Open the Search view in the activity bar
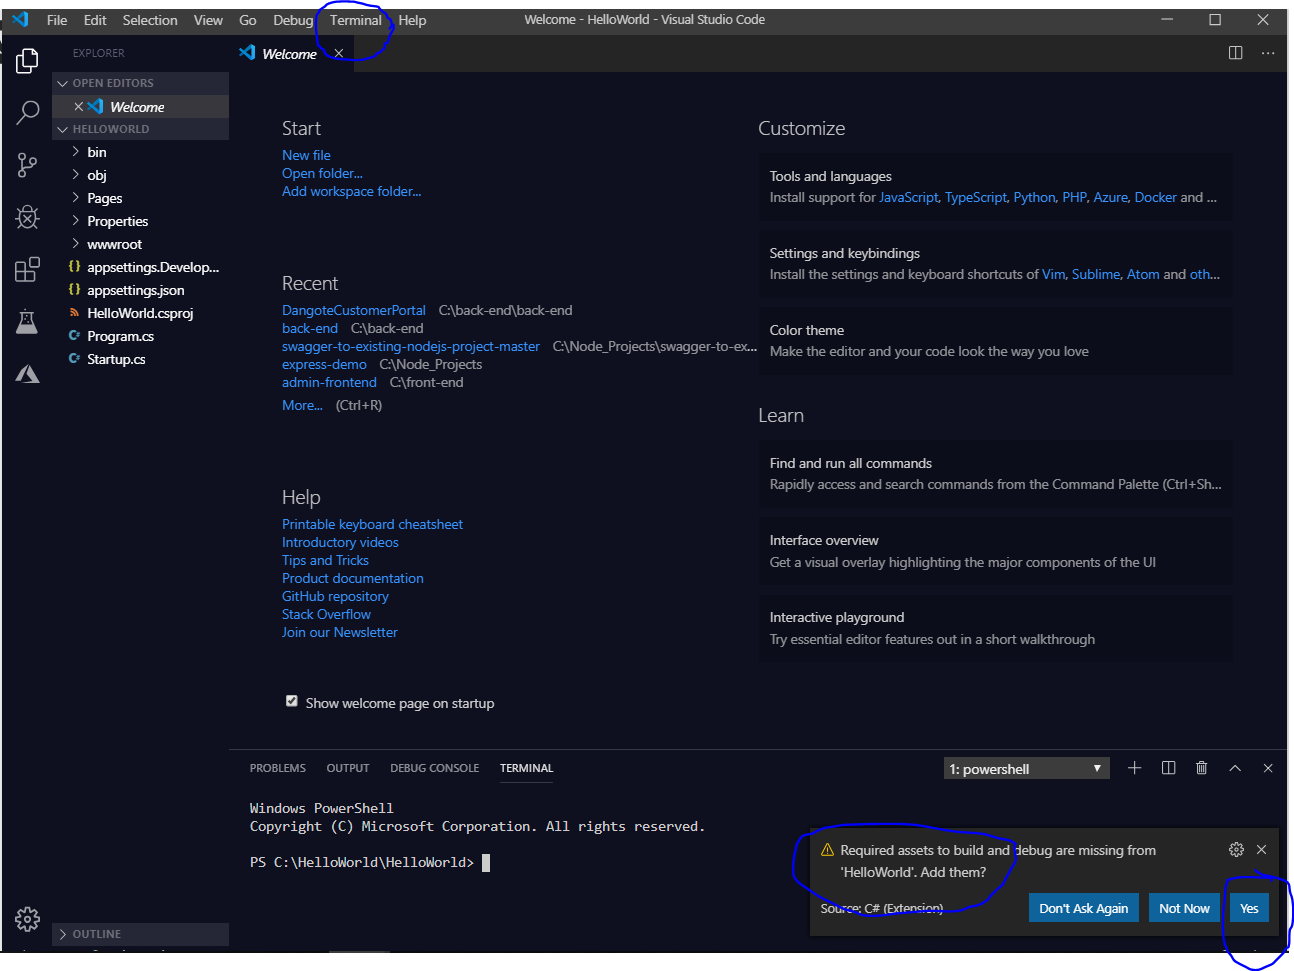 point(27,113)
